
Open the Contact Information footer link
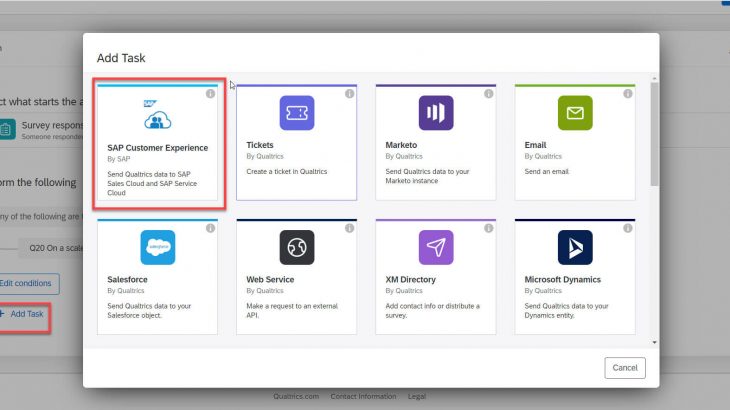[363, 397]
